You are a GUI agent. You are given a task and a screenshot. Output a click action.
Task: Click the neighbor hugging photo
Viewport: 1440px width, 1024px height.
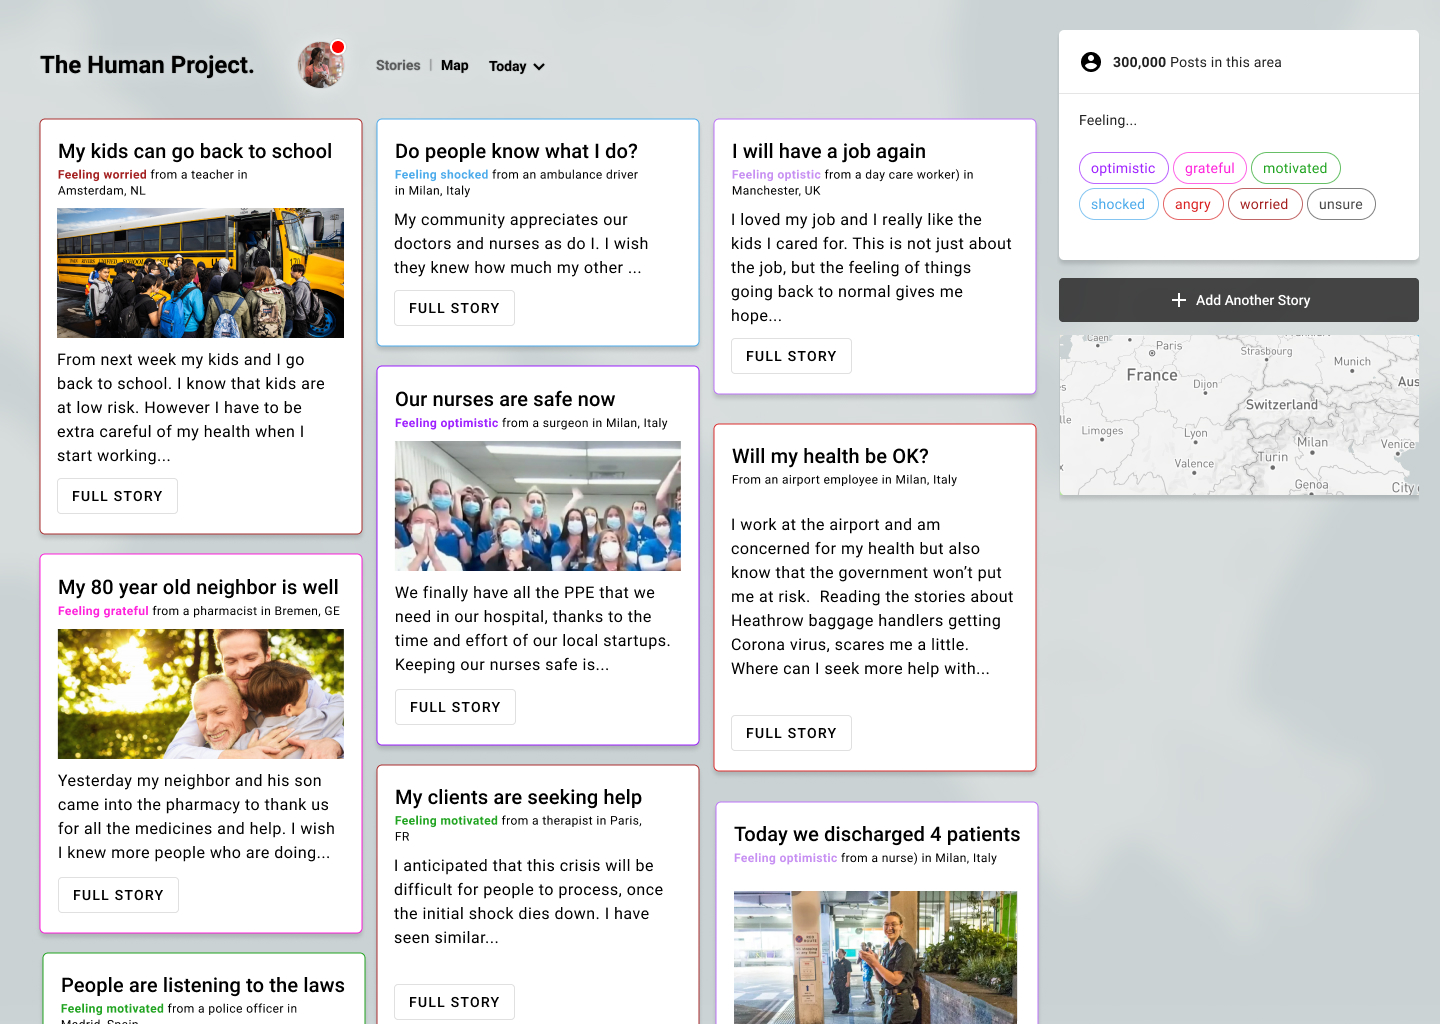click(201, 694)
